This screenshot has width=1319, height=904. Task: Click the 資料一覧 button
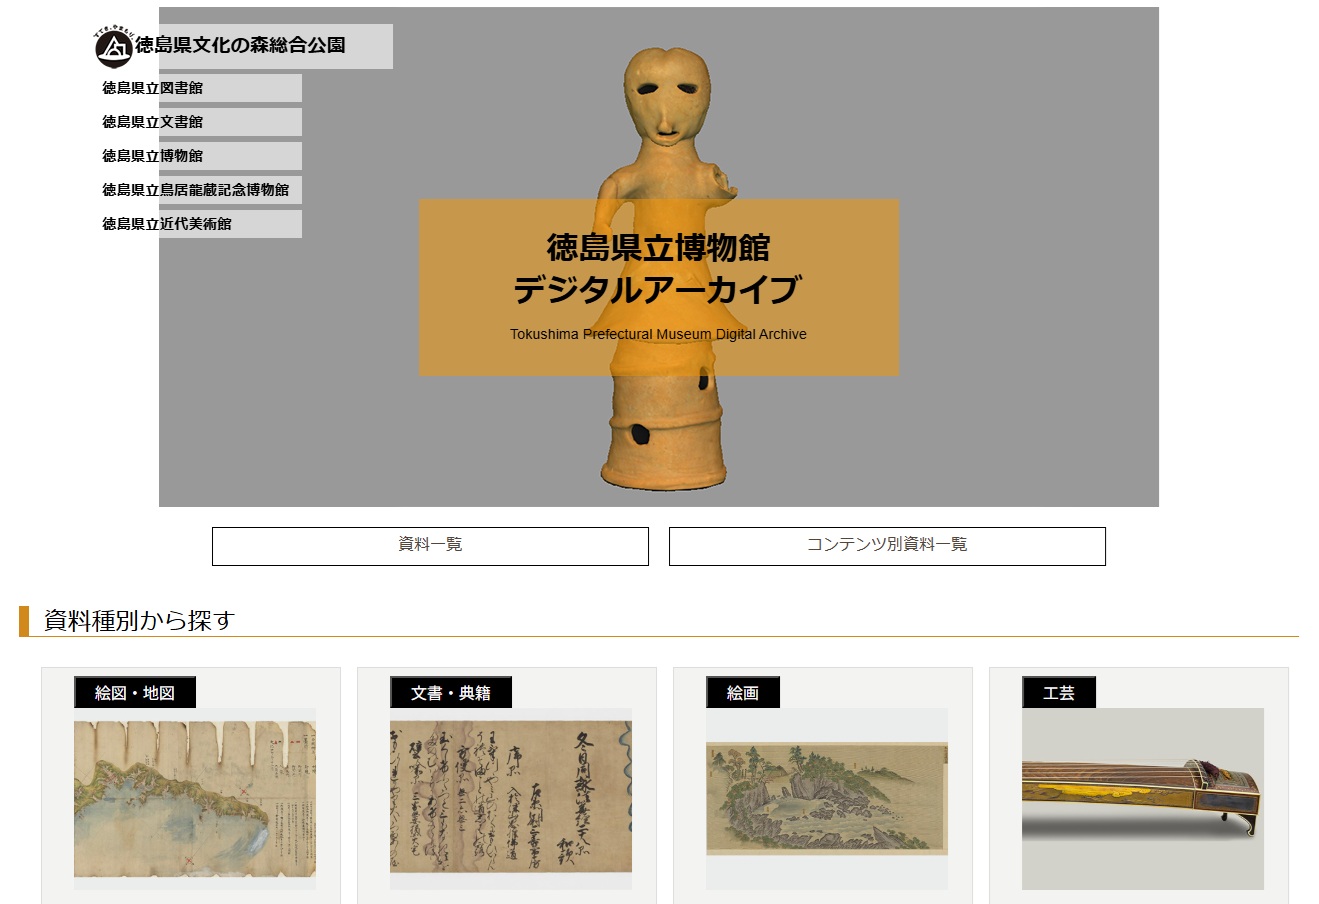point(430,546)
